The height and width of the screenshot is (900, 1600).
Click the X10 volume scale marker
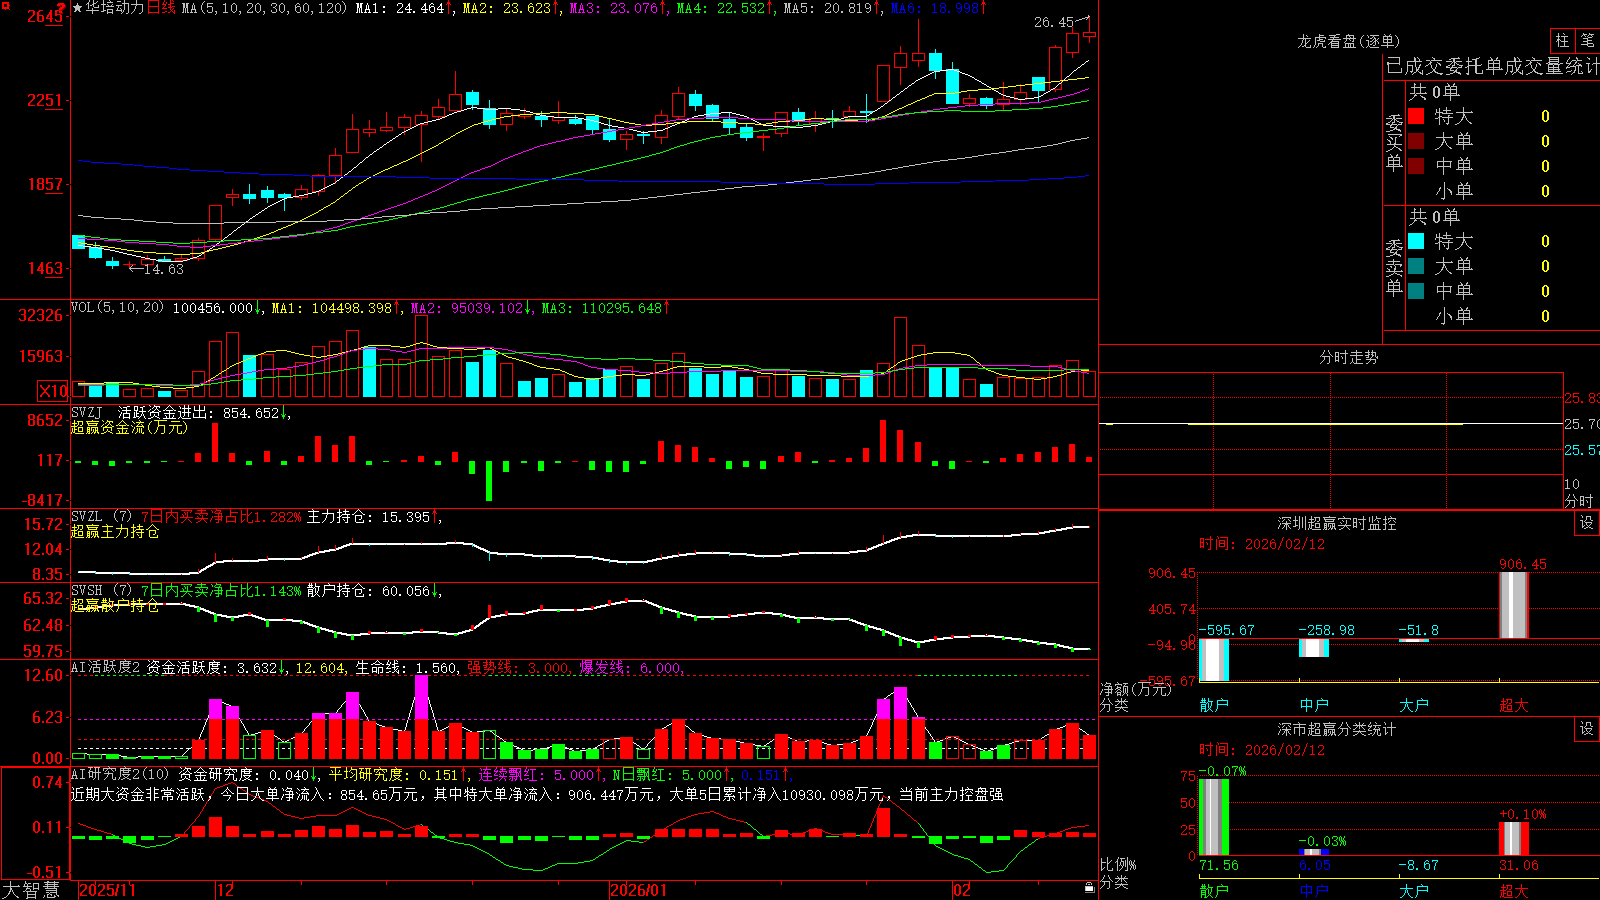[x=53, y=391]
